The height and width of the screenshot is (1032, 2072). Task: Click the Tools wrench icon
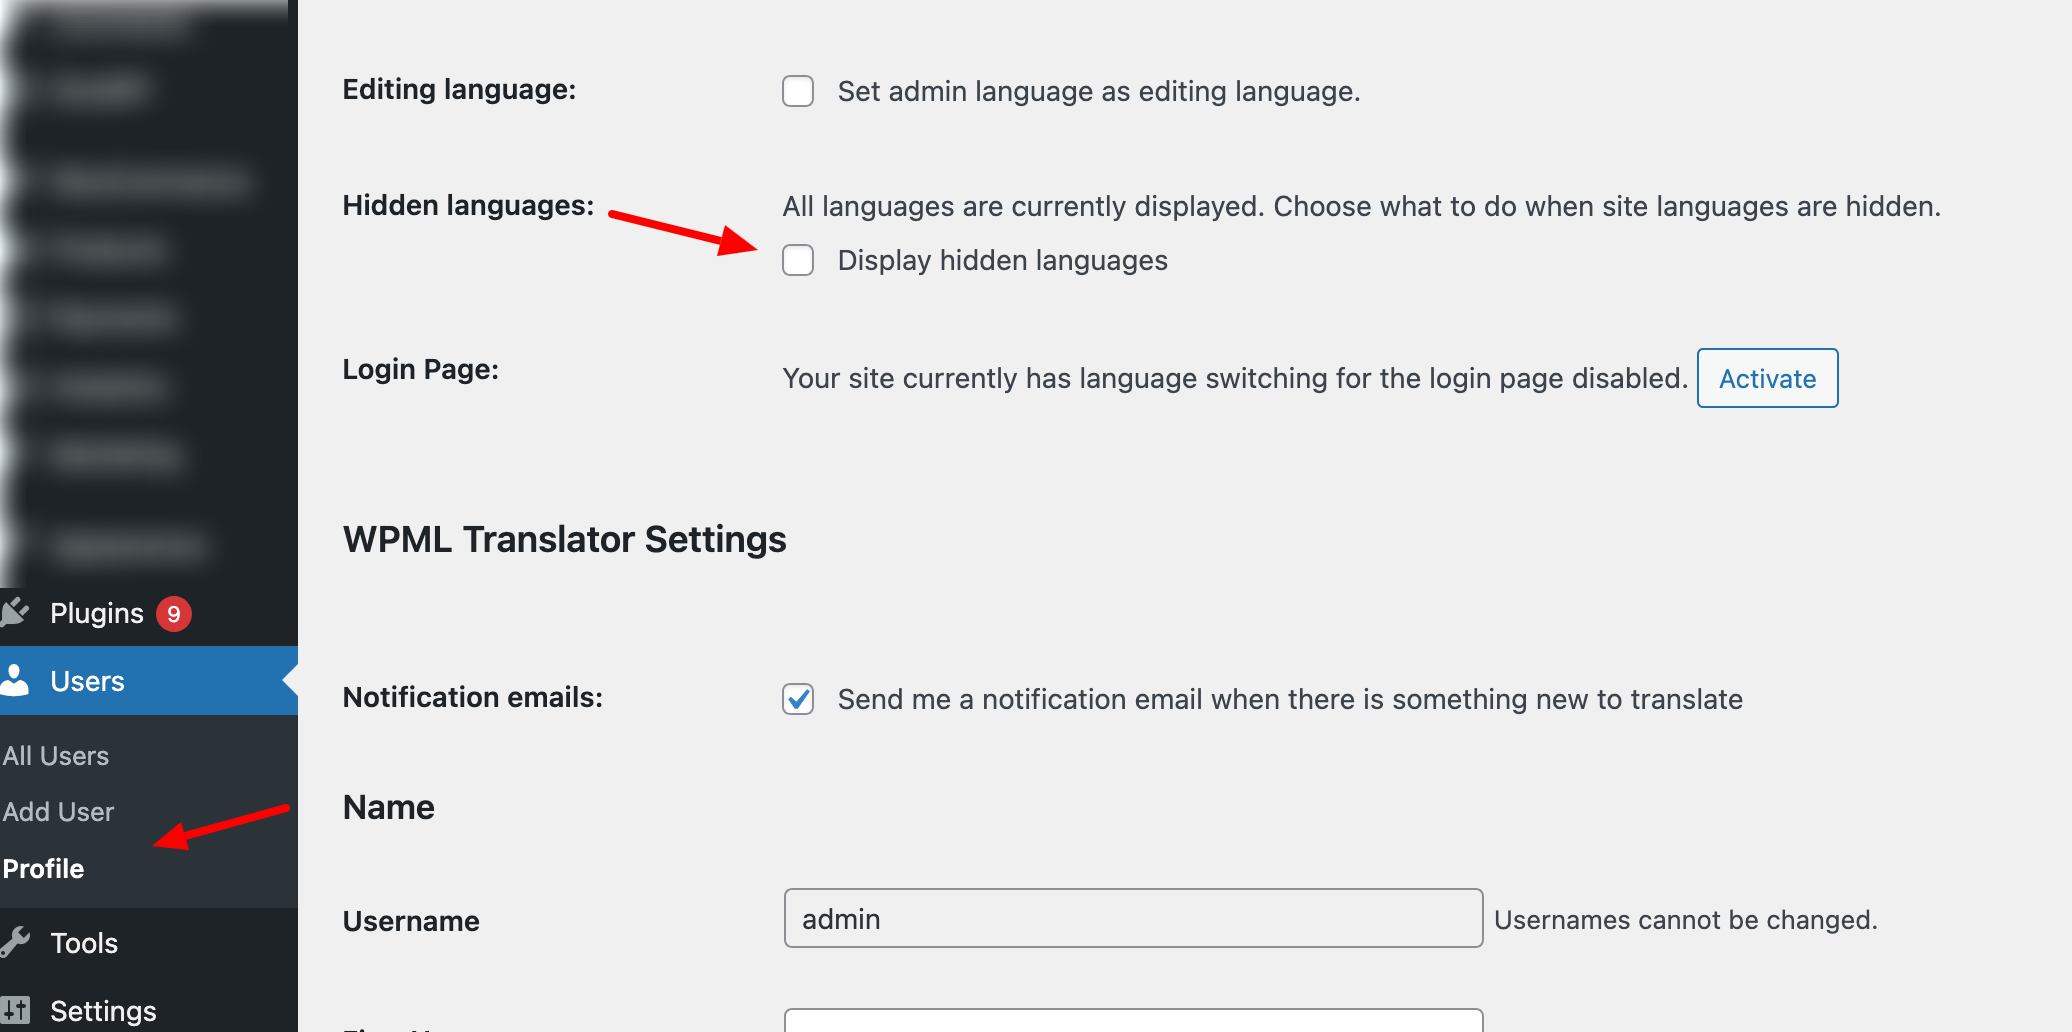pos(16,942)
